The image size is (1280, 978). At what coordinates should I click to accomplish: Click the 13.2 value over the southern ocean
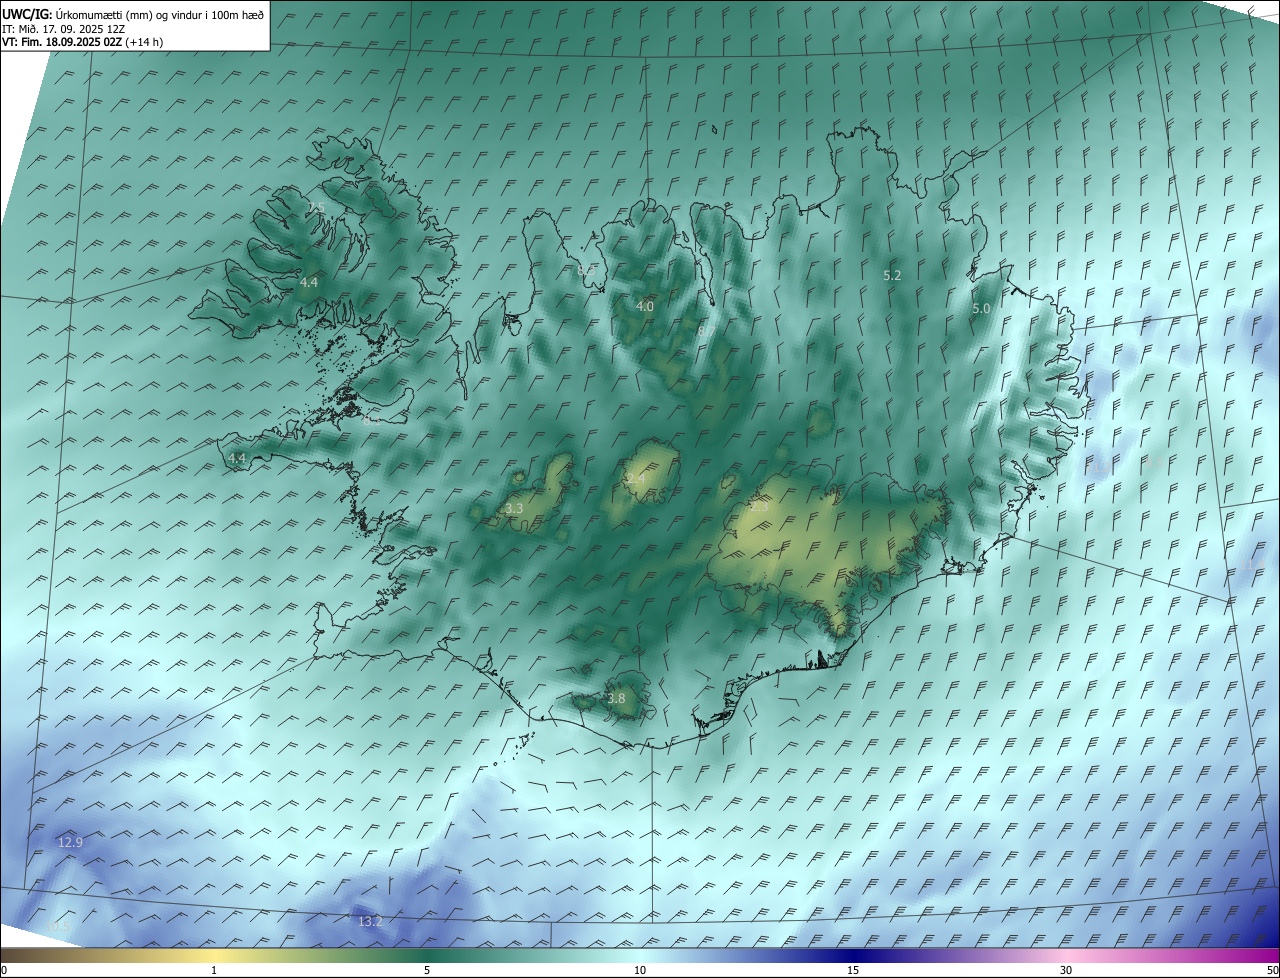370,921
